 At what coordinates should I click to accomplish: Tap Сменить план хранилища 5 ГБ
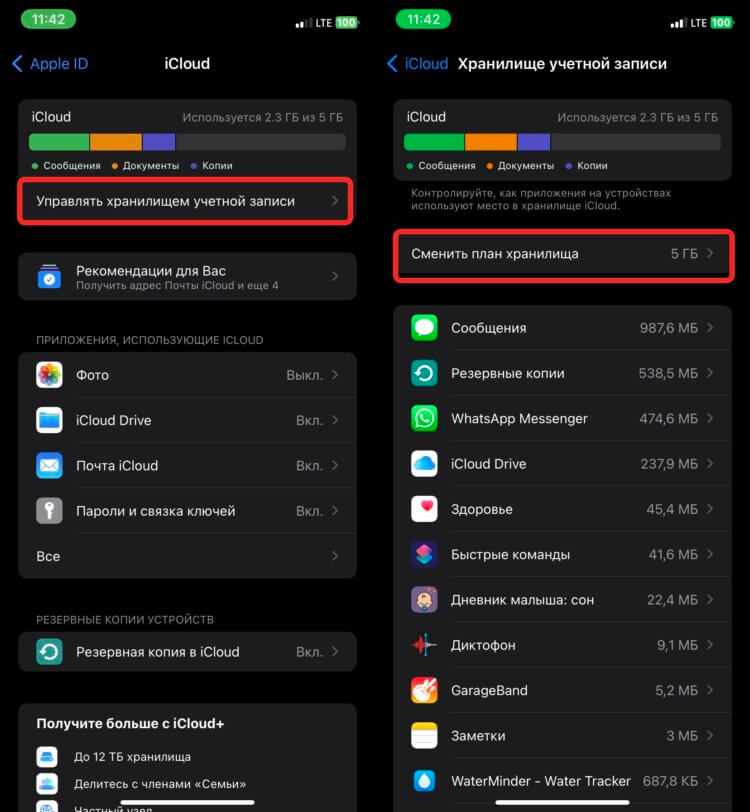(x=564, y=254)
